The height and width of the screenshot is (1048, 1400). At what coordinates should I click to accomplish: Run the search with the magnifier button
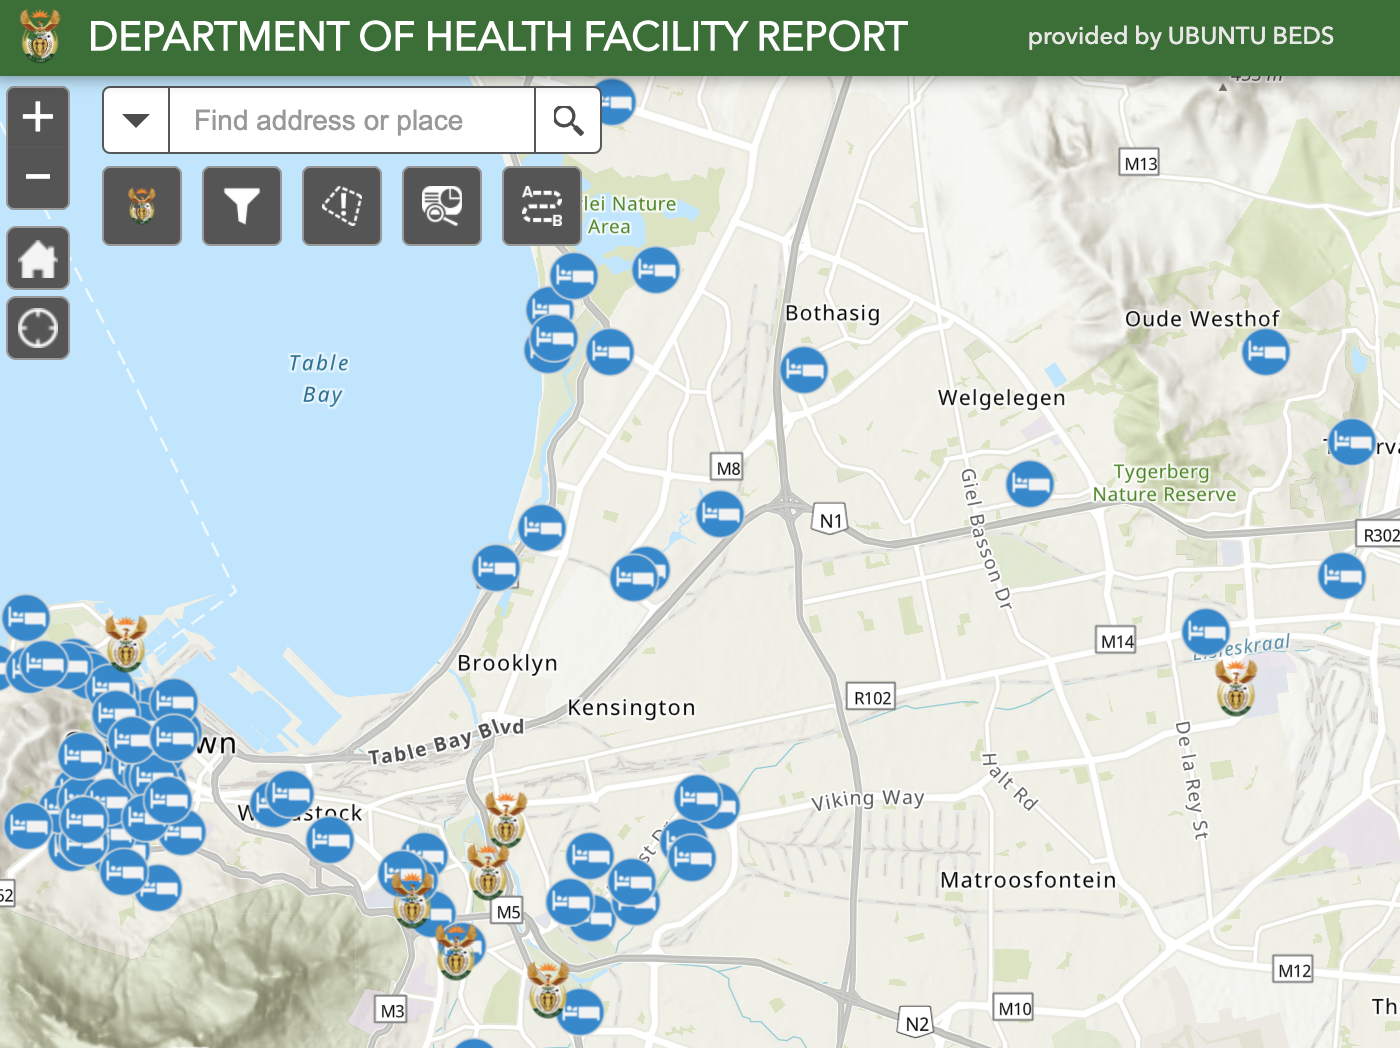(568, 120)
